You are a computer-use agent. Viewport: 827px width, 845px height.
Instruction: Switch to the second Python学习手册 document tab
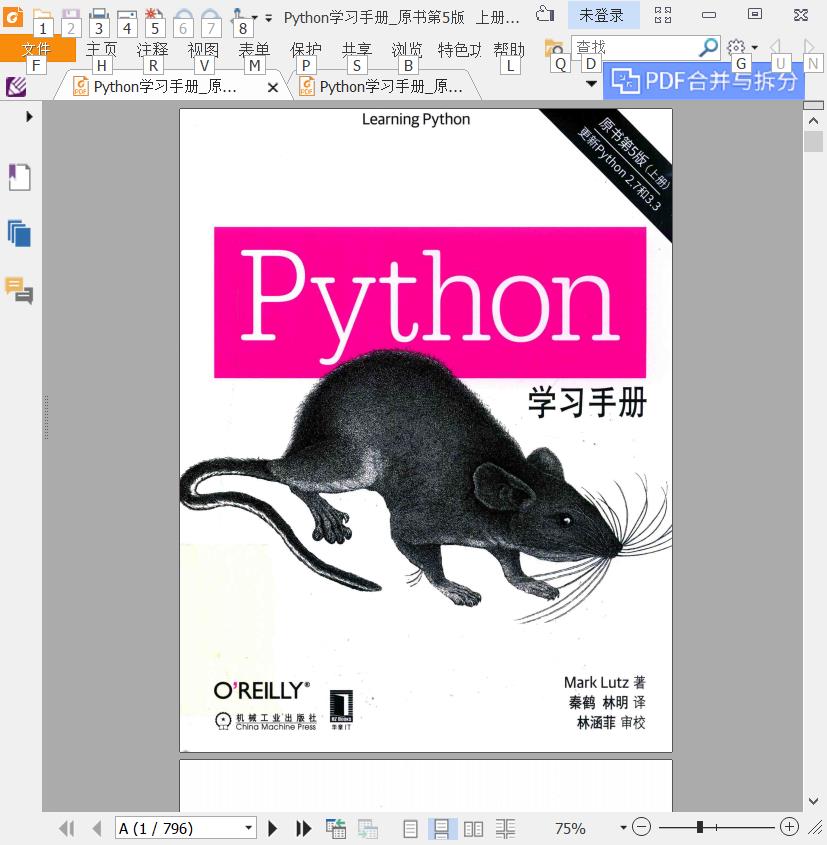click(383, 87)
